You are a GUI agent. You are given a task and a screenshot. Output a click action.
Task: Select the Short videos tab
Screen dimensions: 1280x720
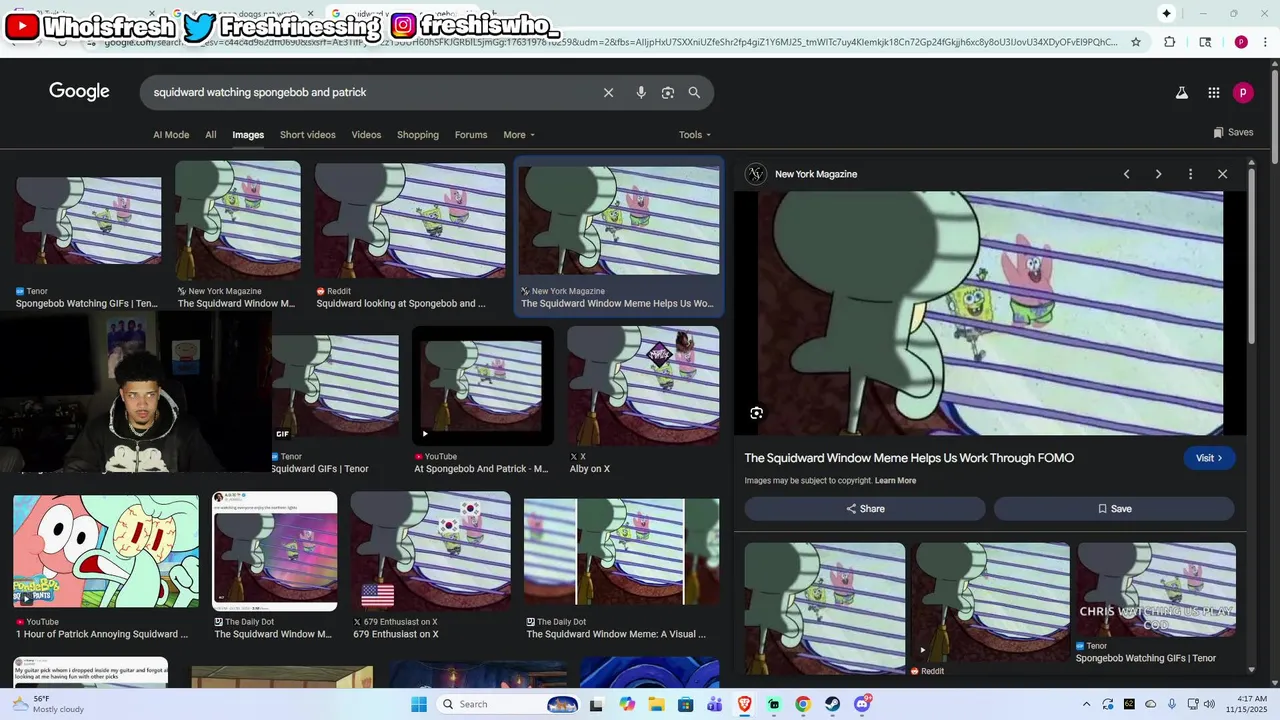point(308,135)
